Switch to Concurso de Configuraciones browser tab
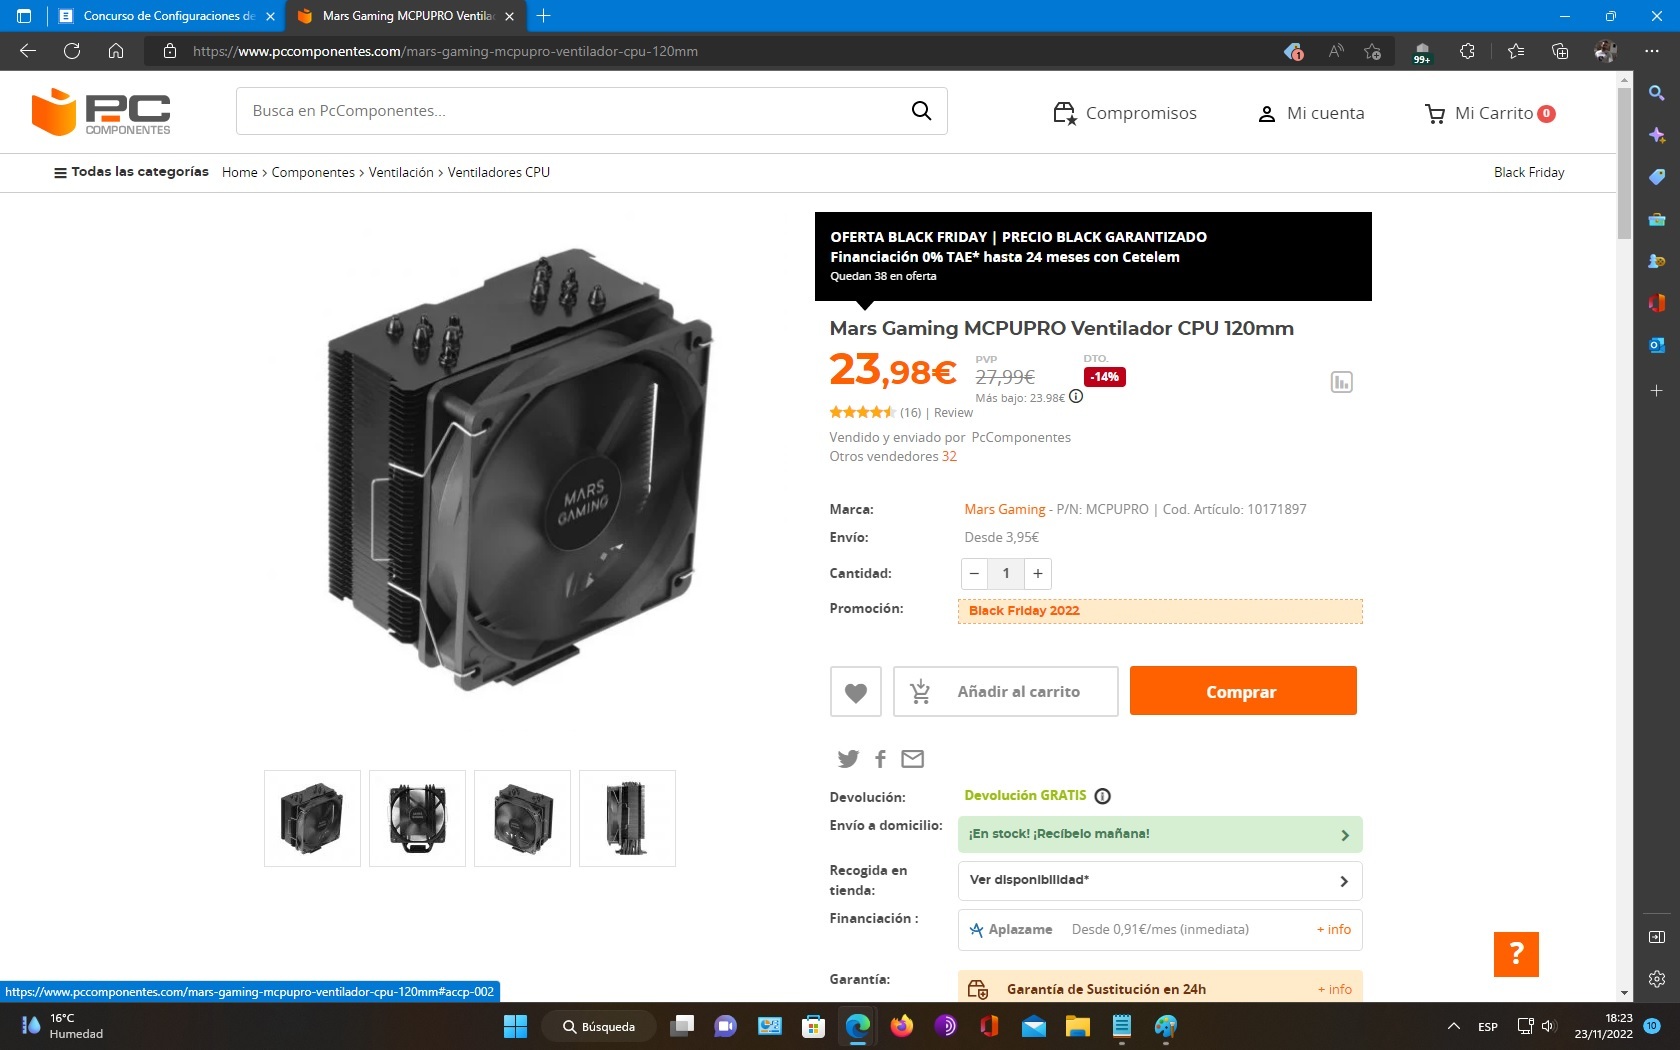This screenshot has height=1050, width=1680. [166, 16]
